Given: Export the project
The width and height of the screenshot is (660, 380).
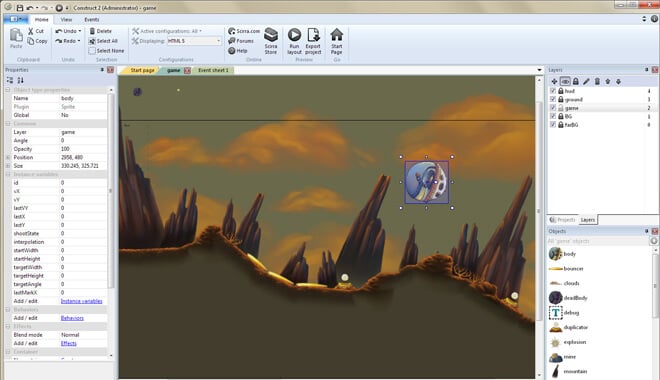Looking at the screenshot, I should tap(313, 41).
